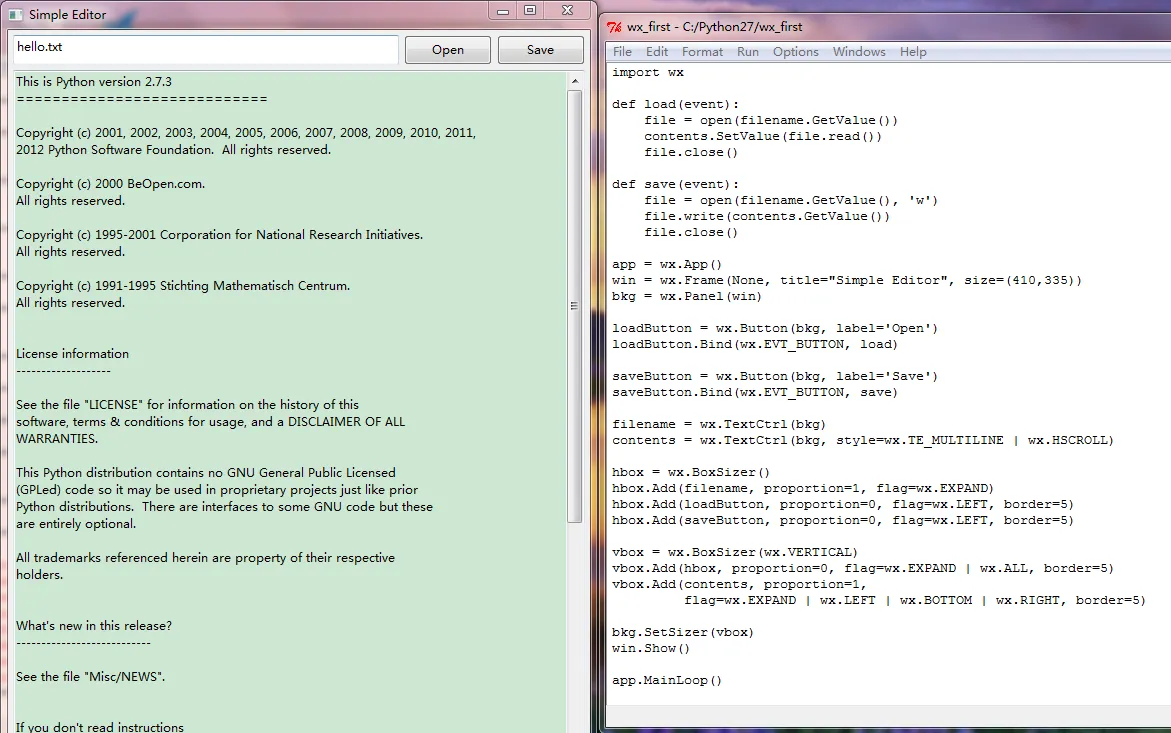This screenshot has width=1171, height=733.
Task: Click the 'hbox = wx.BoxSizer()' line
Action: coord(691,472)
